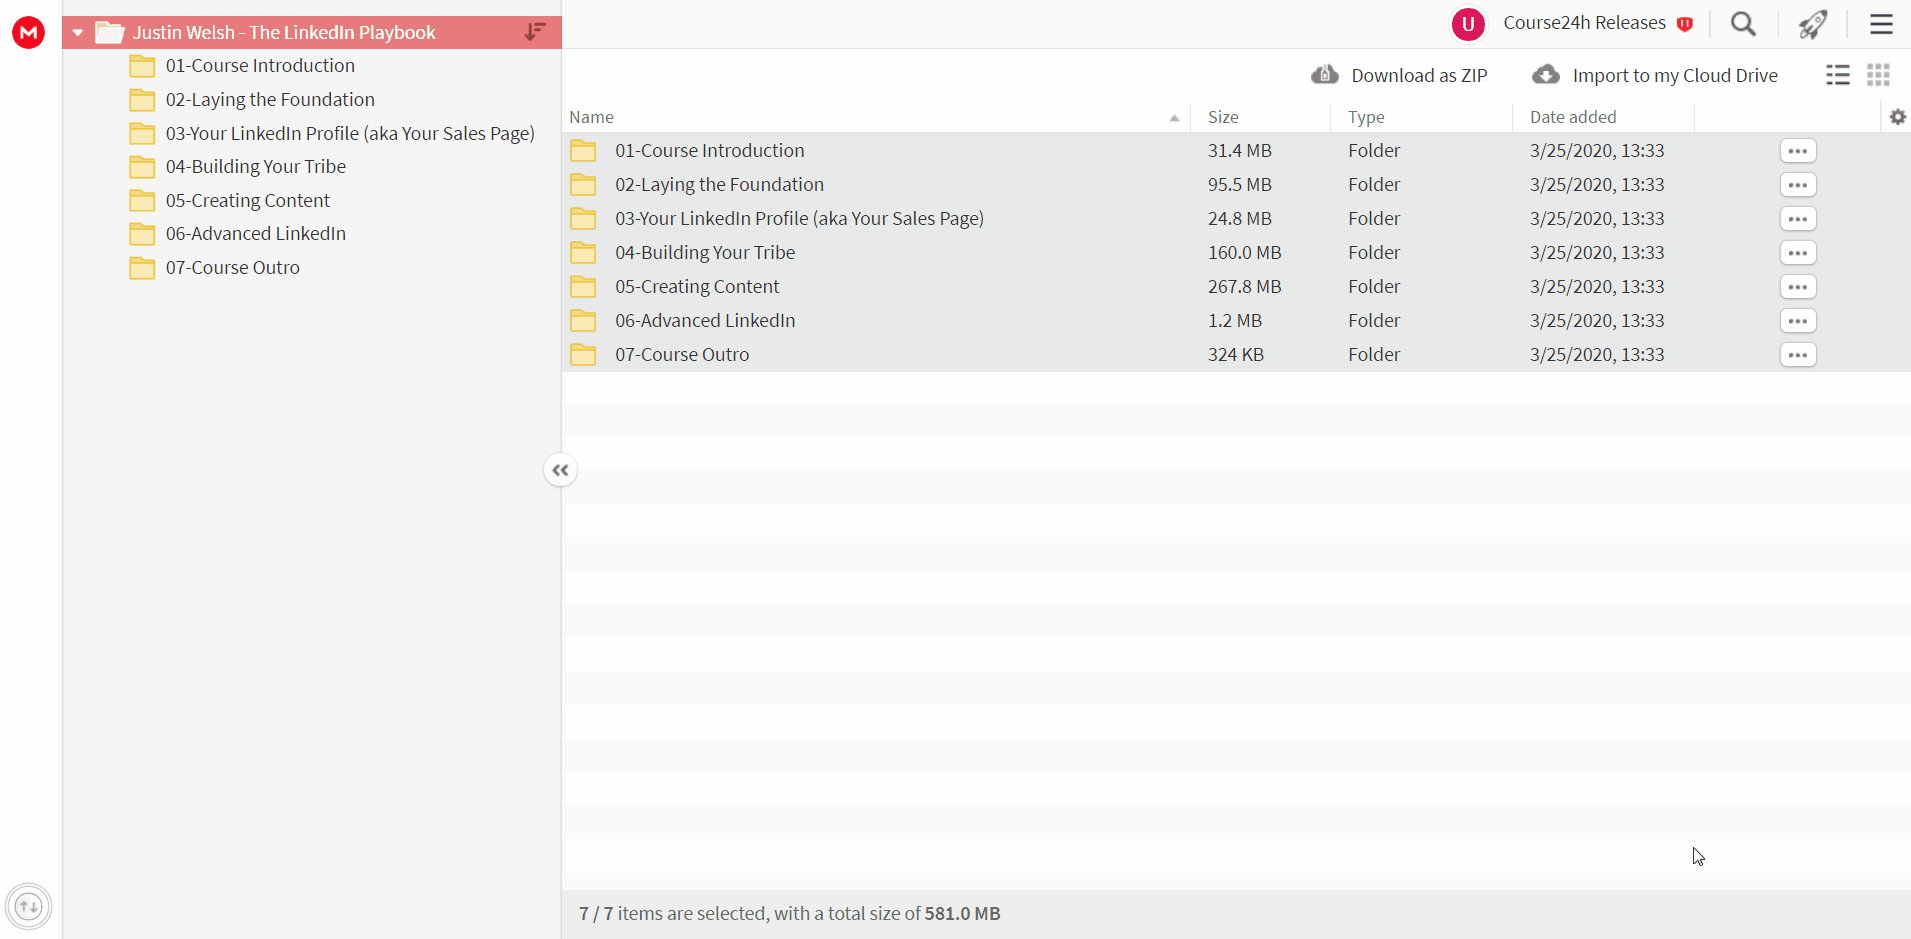The width and height of the screenshot is (1911, 939).
Task: Click folder icon of 05-Creating Content in file list
Action: pos(583,287)
